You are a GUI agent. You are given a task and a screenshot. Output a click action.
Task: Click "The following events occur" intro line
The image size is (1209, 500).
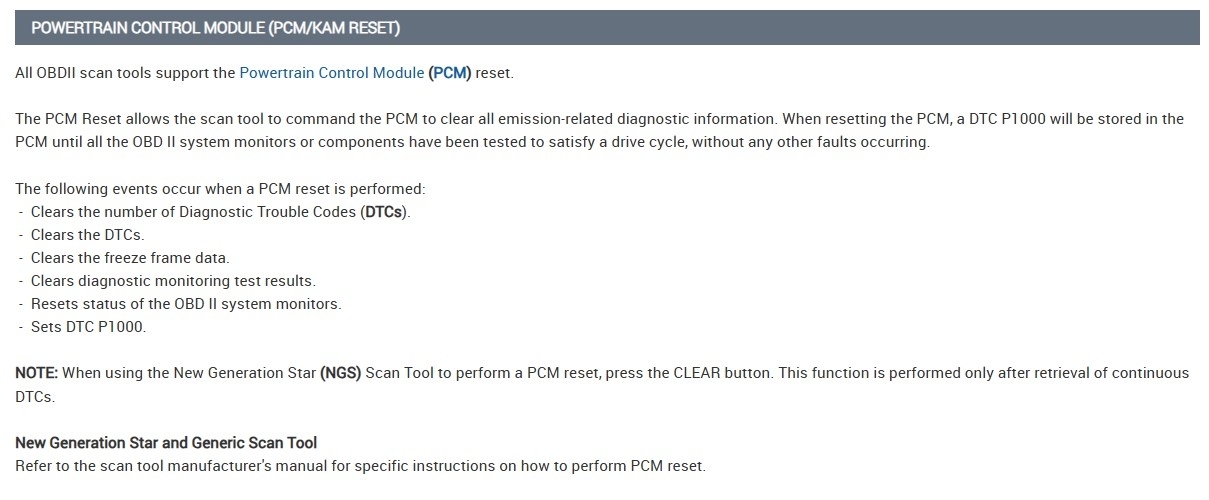pos(220,189)
